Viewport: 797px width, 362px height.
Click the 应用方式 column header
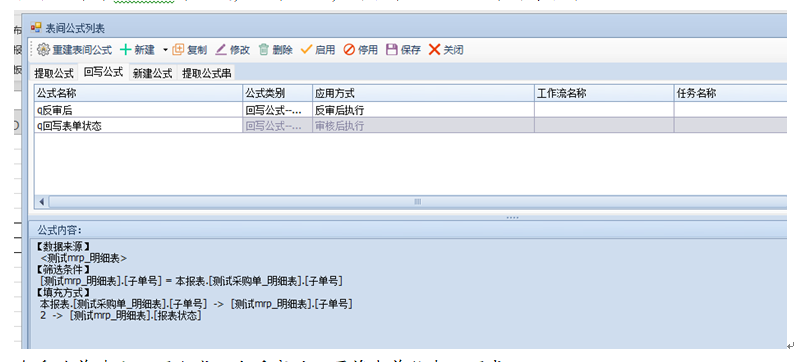(423, 94)
